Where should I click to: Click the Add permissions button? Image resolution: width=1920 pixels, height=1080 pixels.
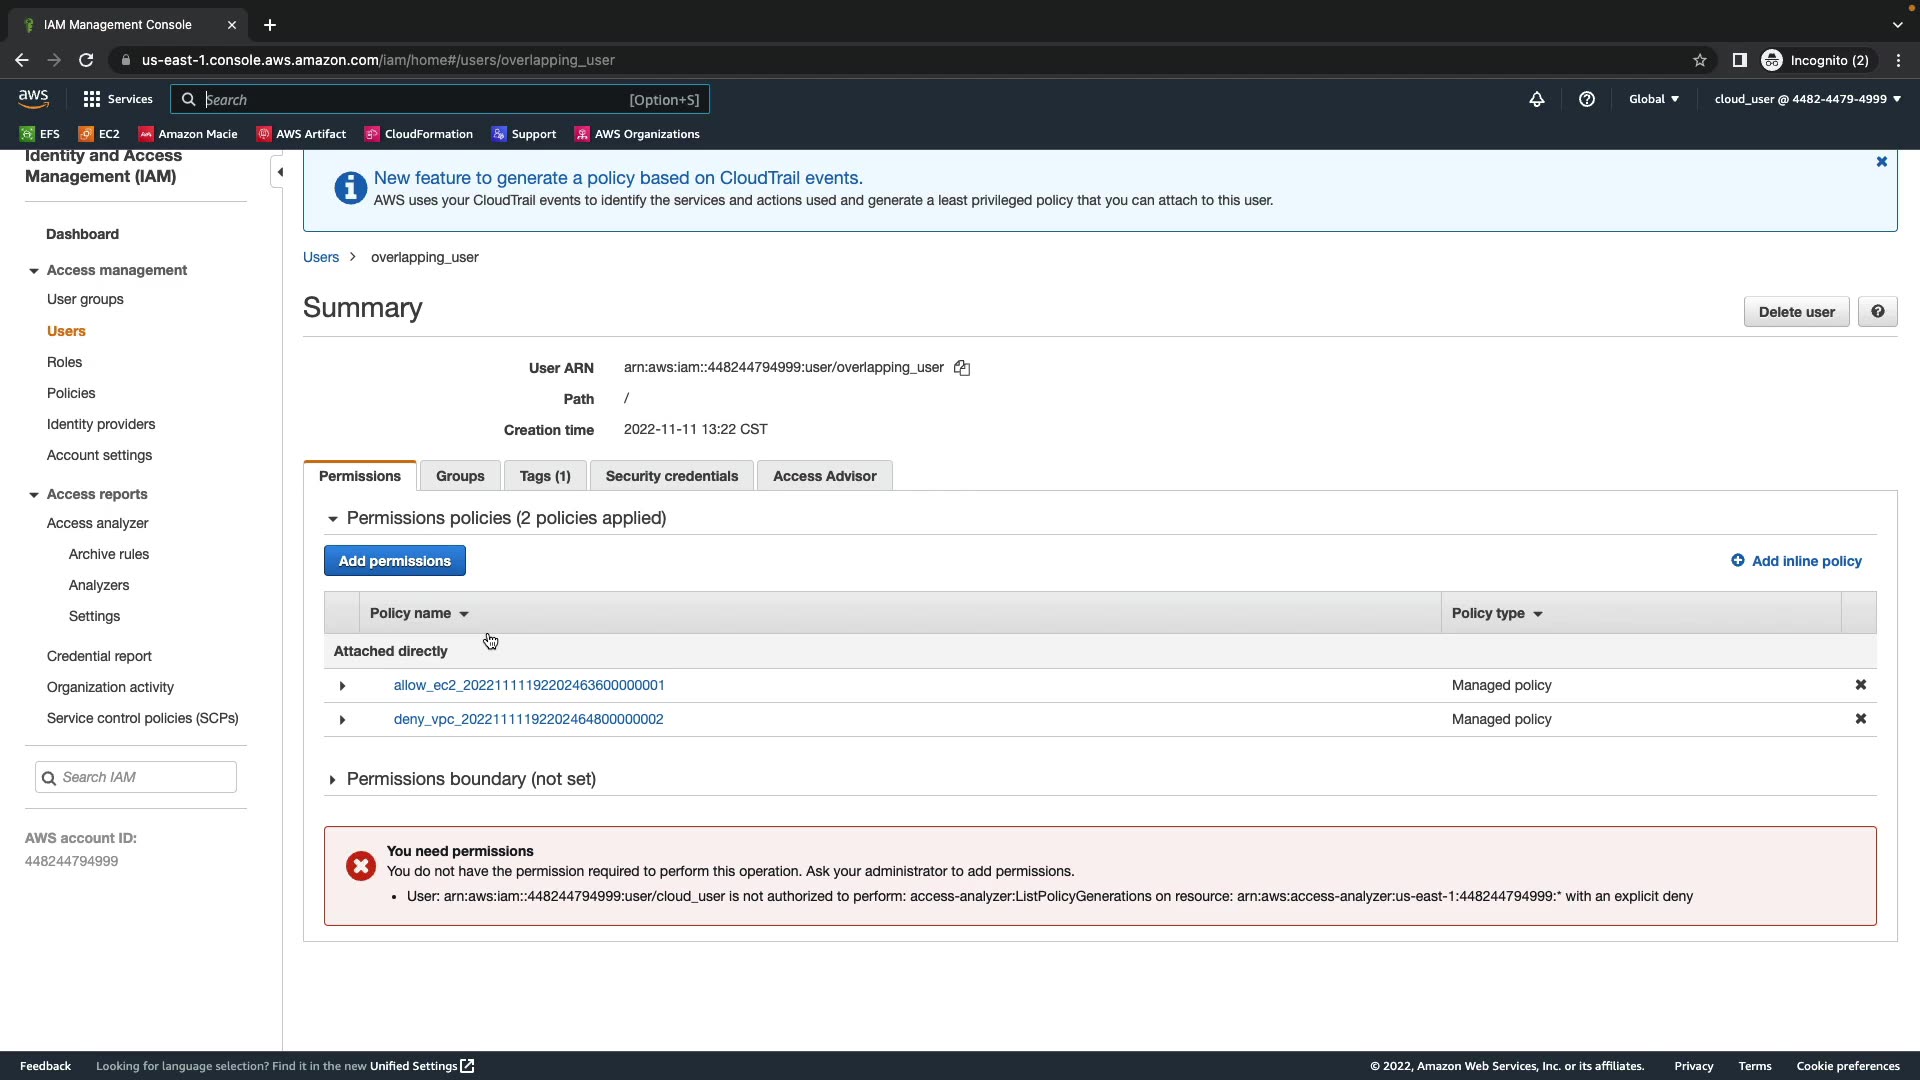click(394, 561)
